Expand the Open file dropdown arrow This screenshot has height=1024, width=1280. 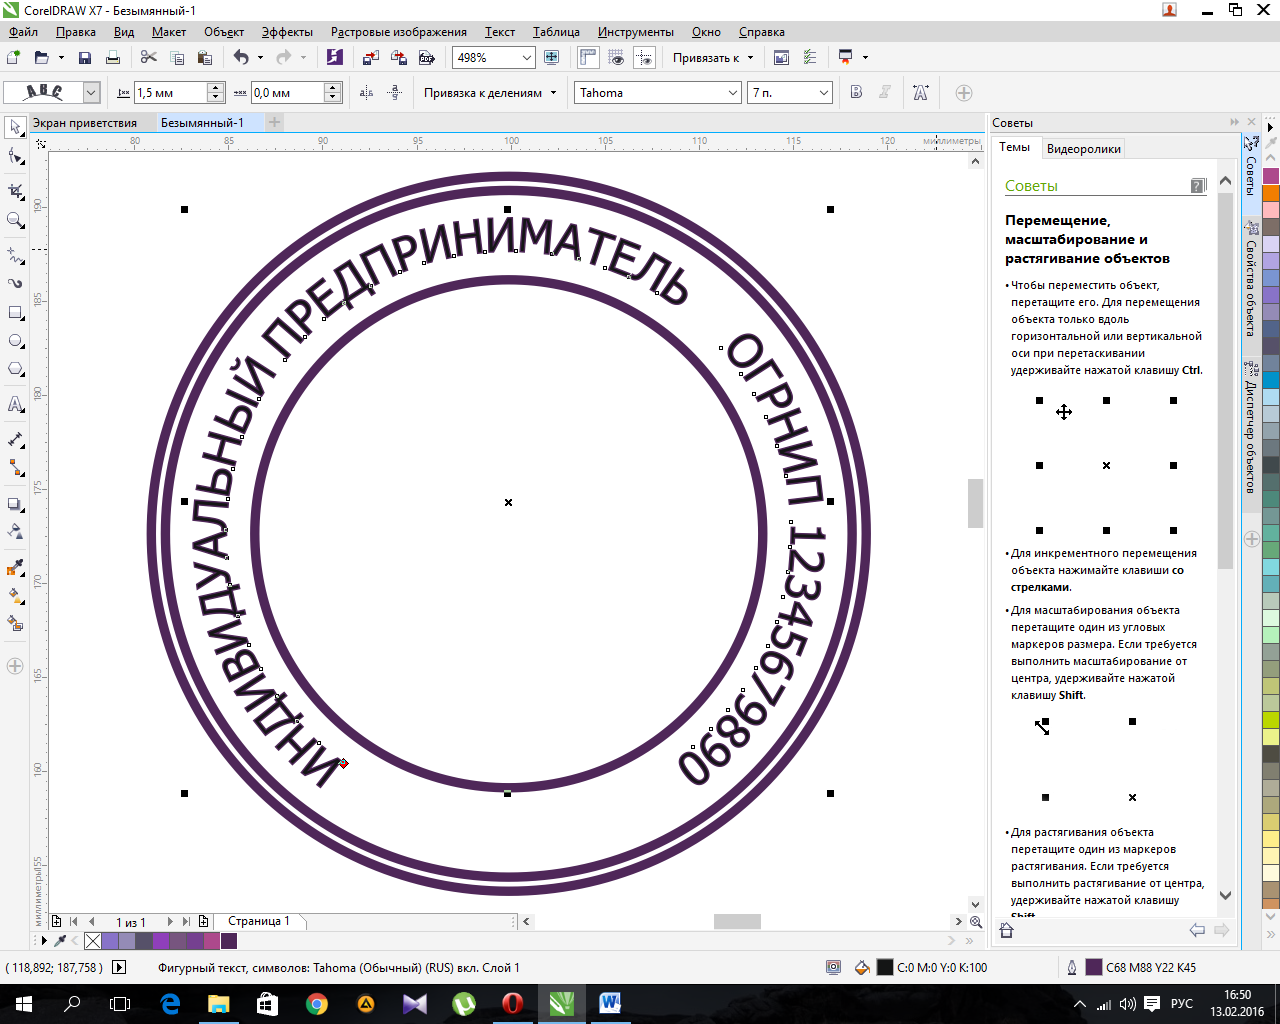point(61,58)
